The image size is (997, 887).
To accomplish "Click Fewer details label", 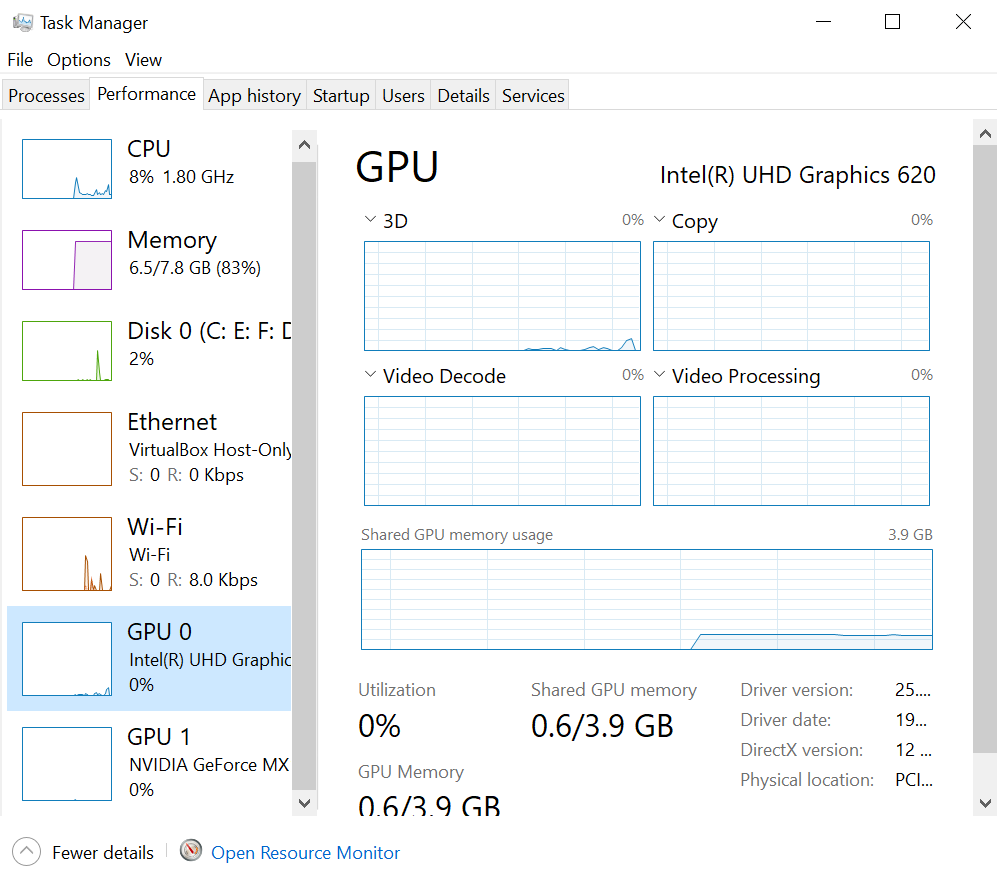I will pyautogui.click(x=103, y=853).
